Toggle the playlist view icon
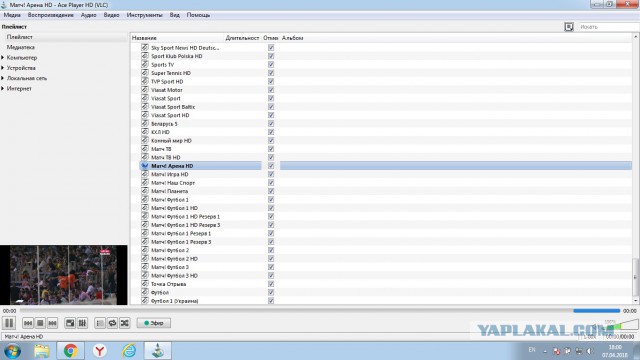The width and height of the screenshot is (640, 360). pyautogui.click(x=100, y=323)
